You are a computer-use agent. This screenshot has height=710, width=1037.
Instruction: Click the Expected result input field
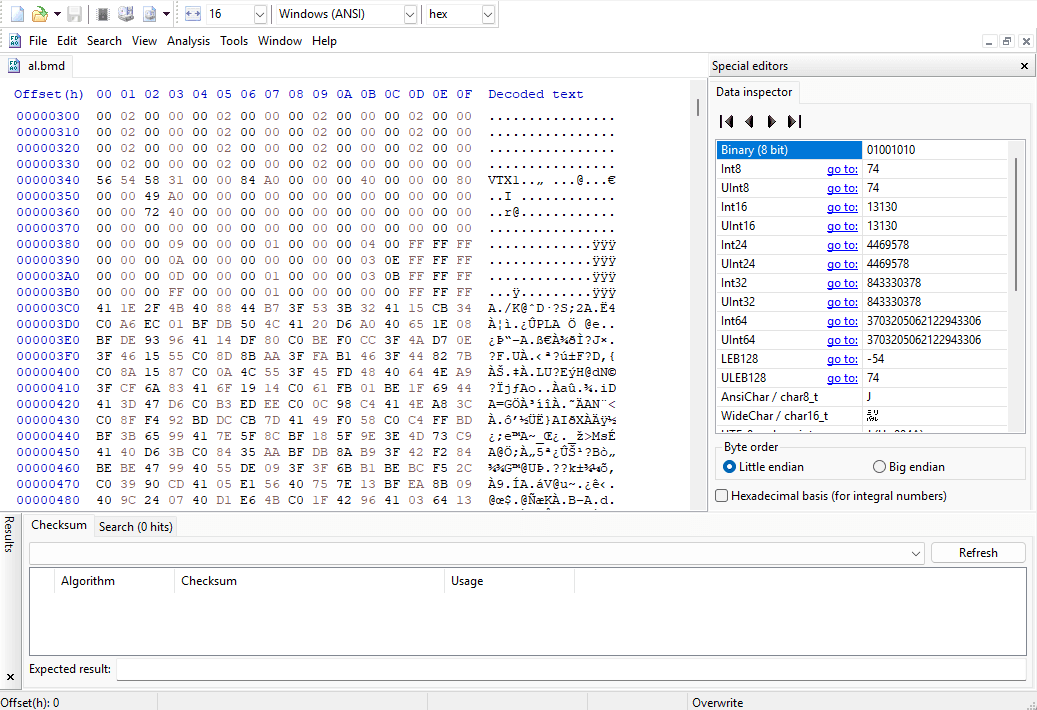pyautogui.click(x=570, y=669)
